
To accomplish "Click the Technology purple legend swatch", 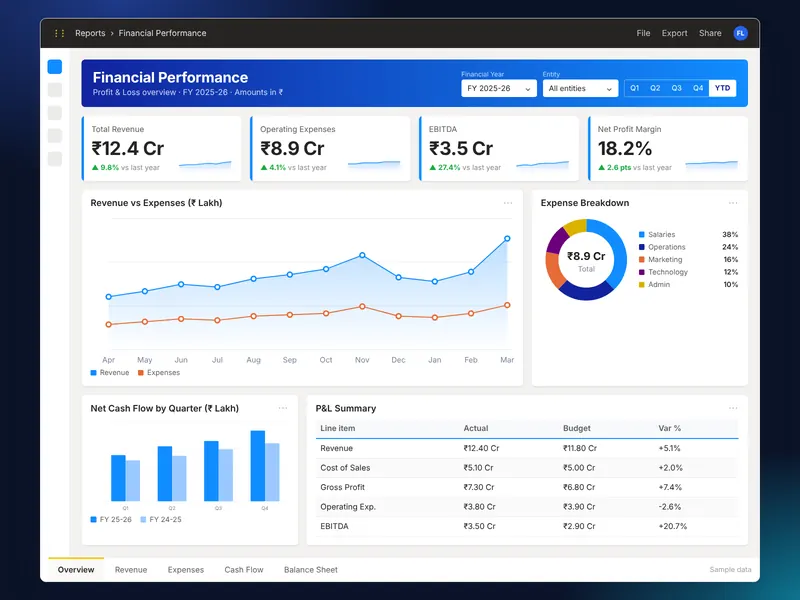I will pos(642,272).
